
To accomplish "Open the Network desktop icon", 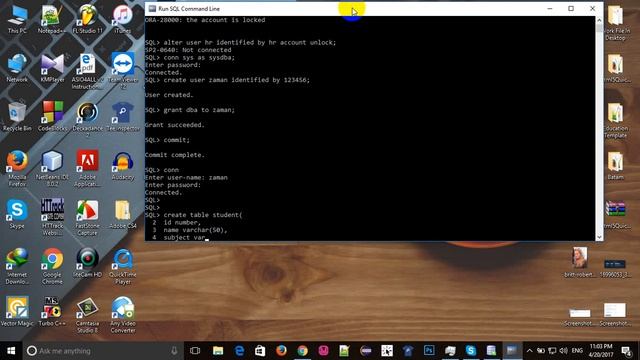I will click(x=17, y=68).
